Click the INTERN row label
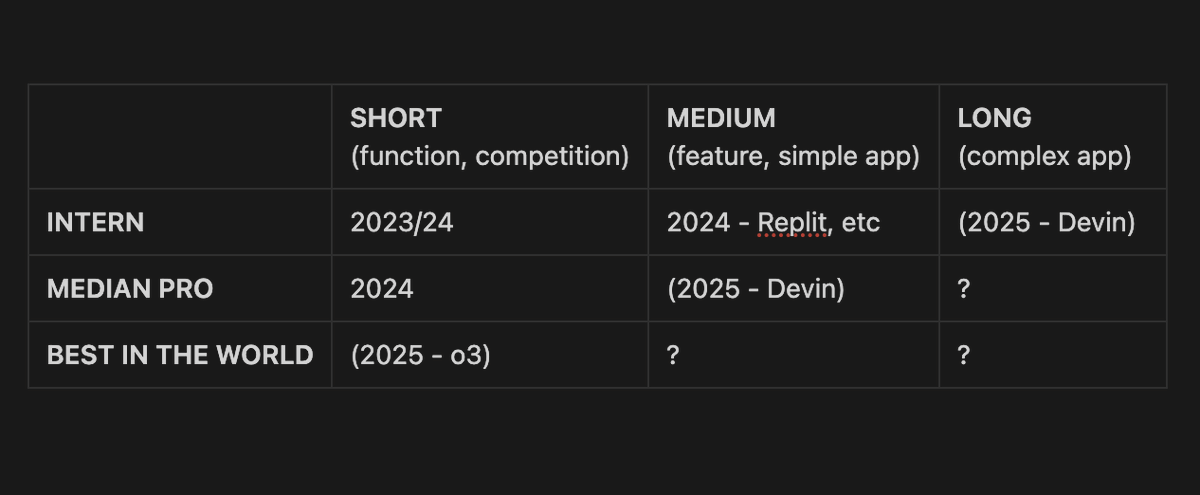 pos(95,222)
